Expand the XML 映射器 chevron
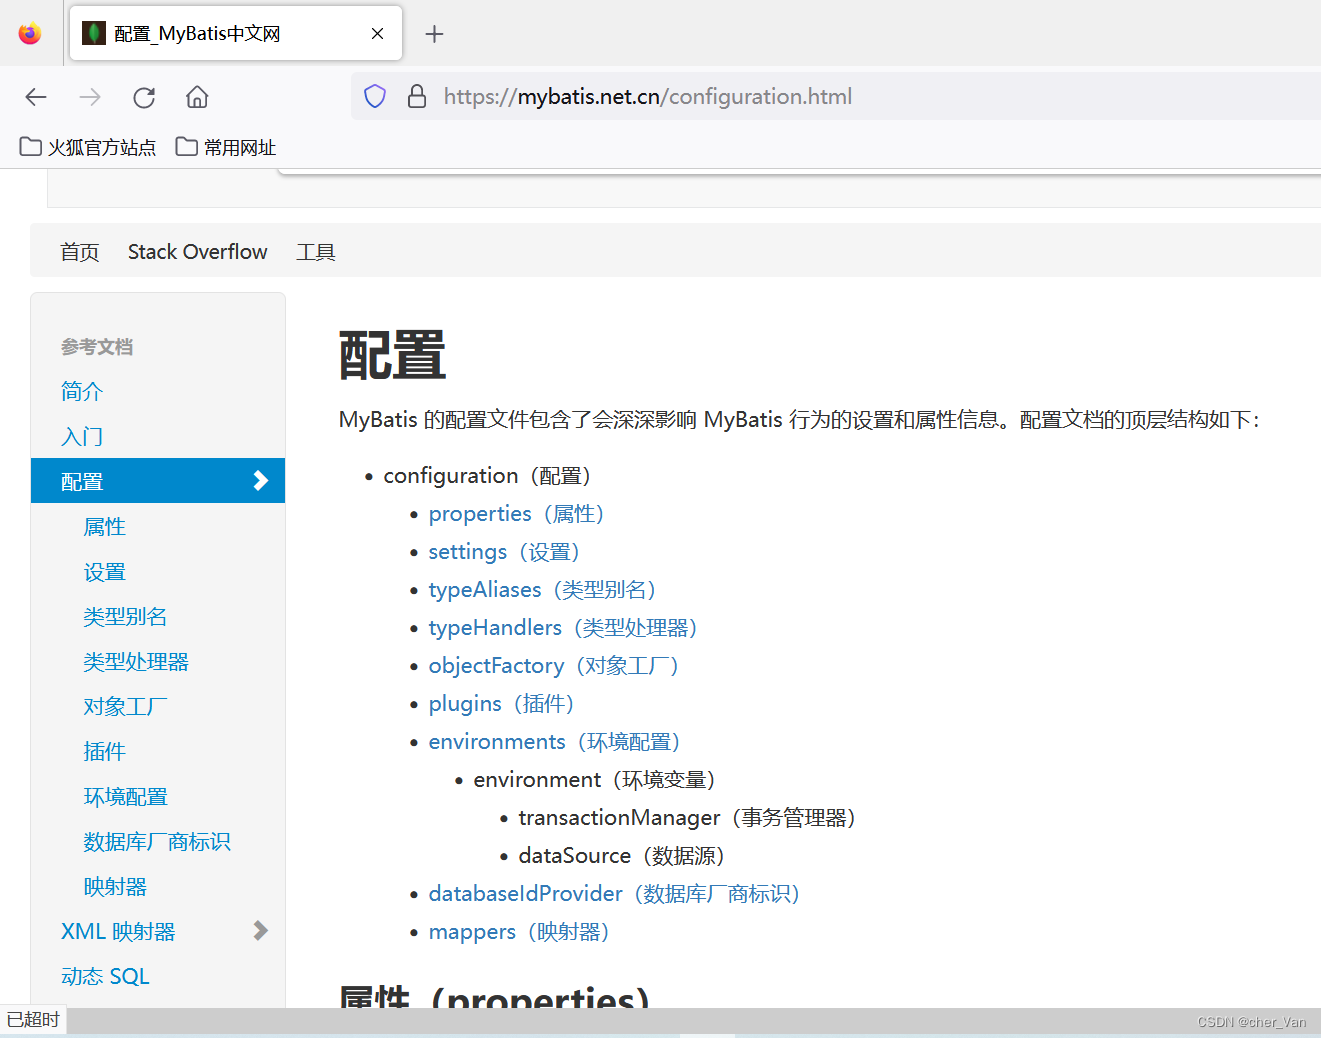Screen dimensions: 1321x1038 tap(261, 931)
